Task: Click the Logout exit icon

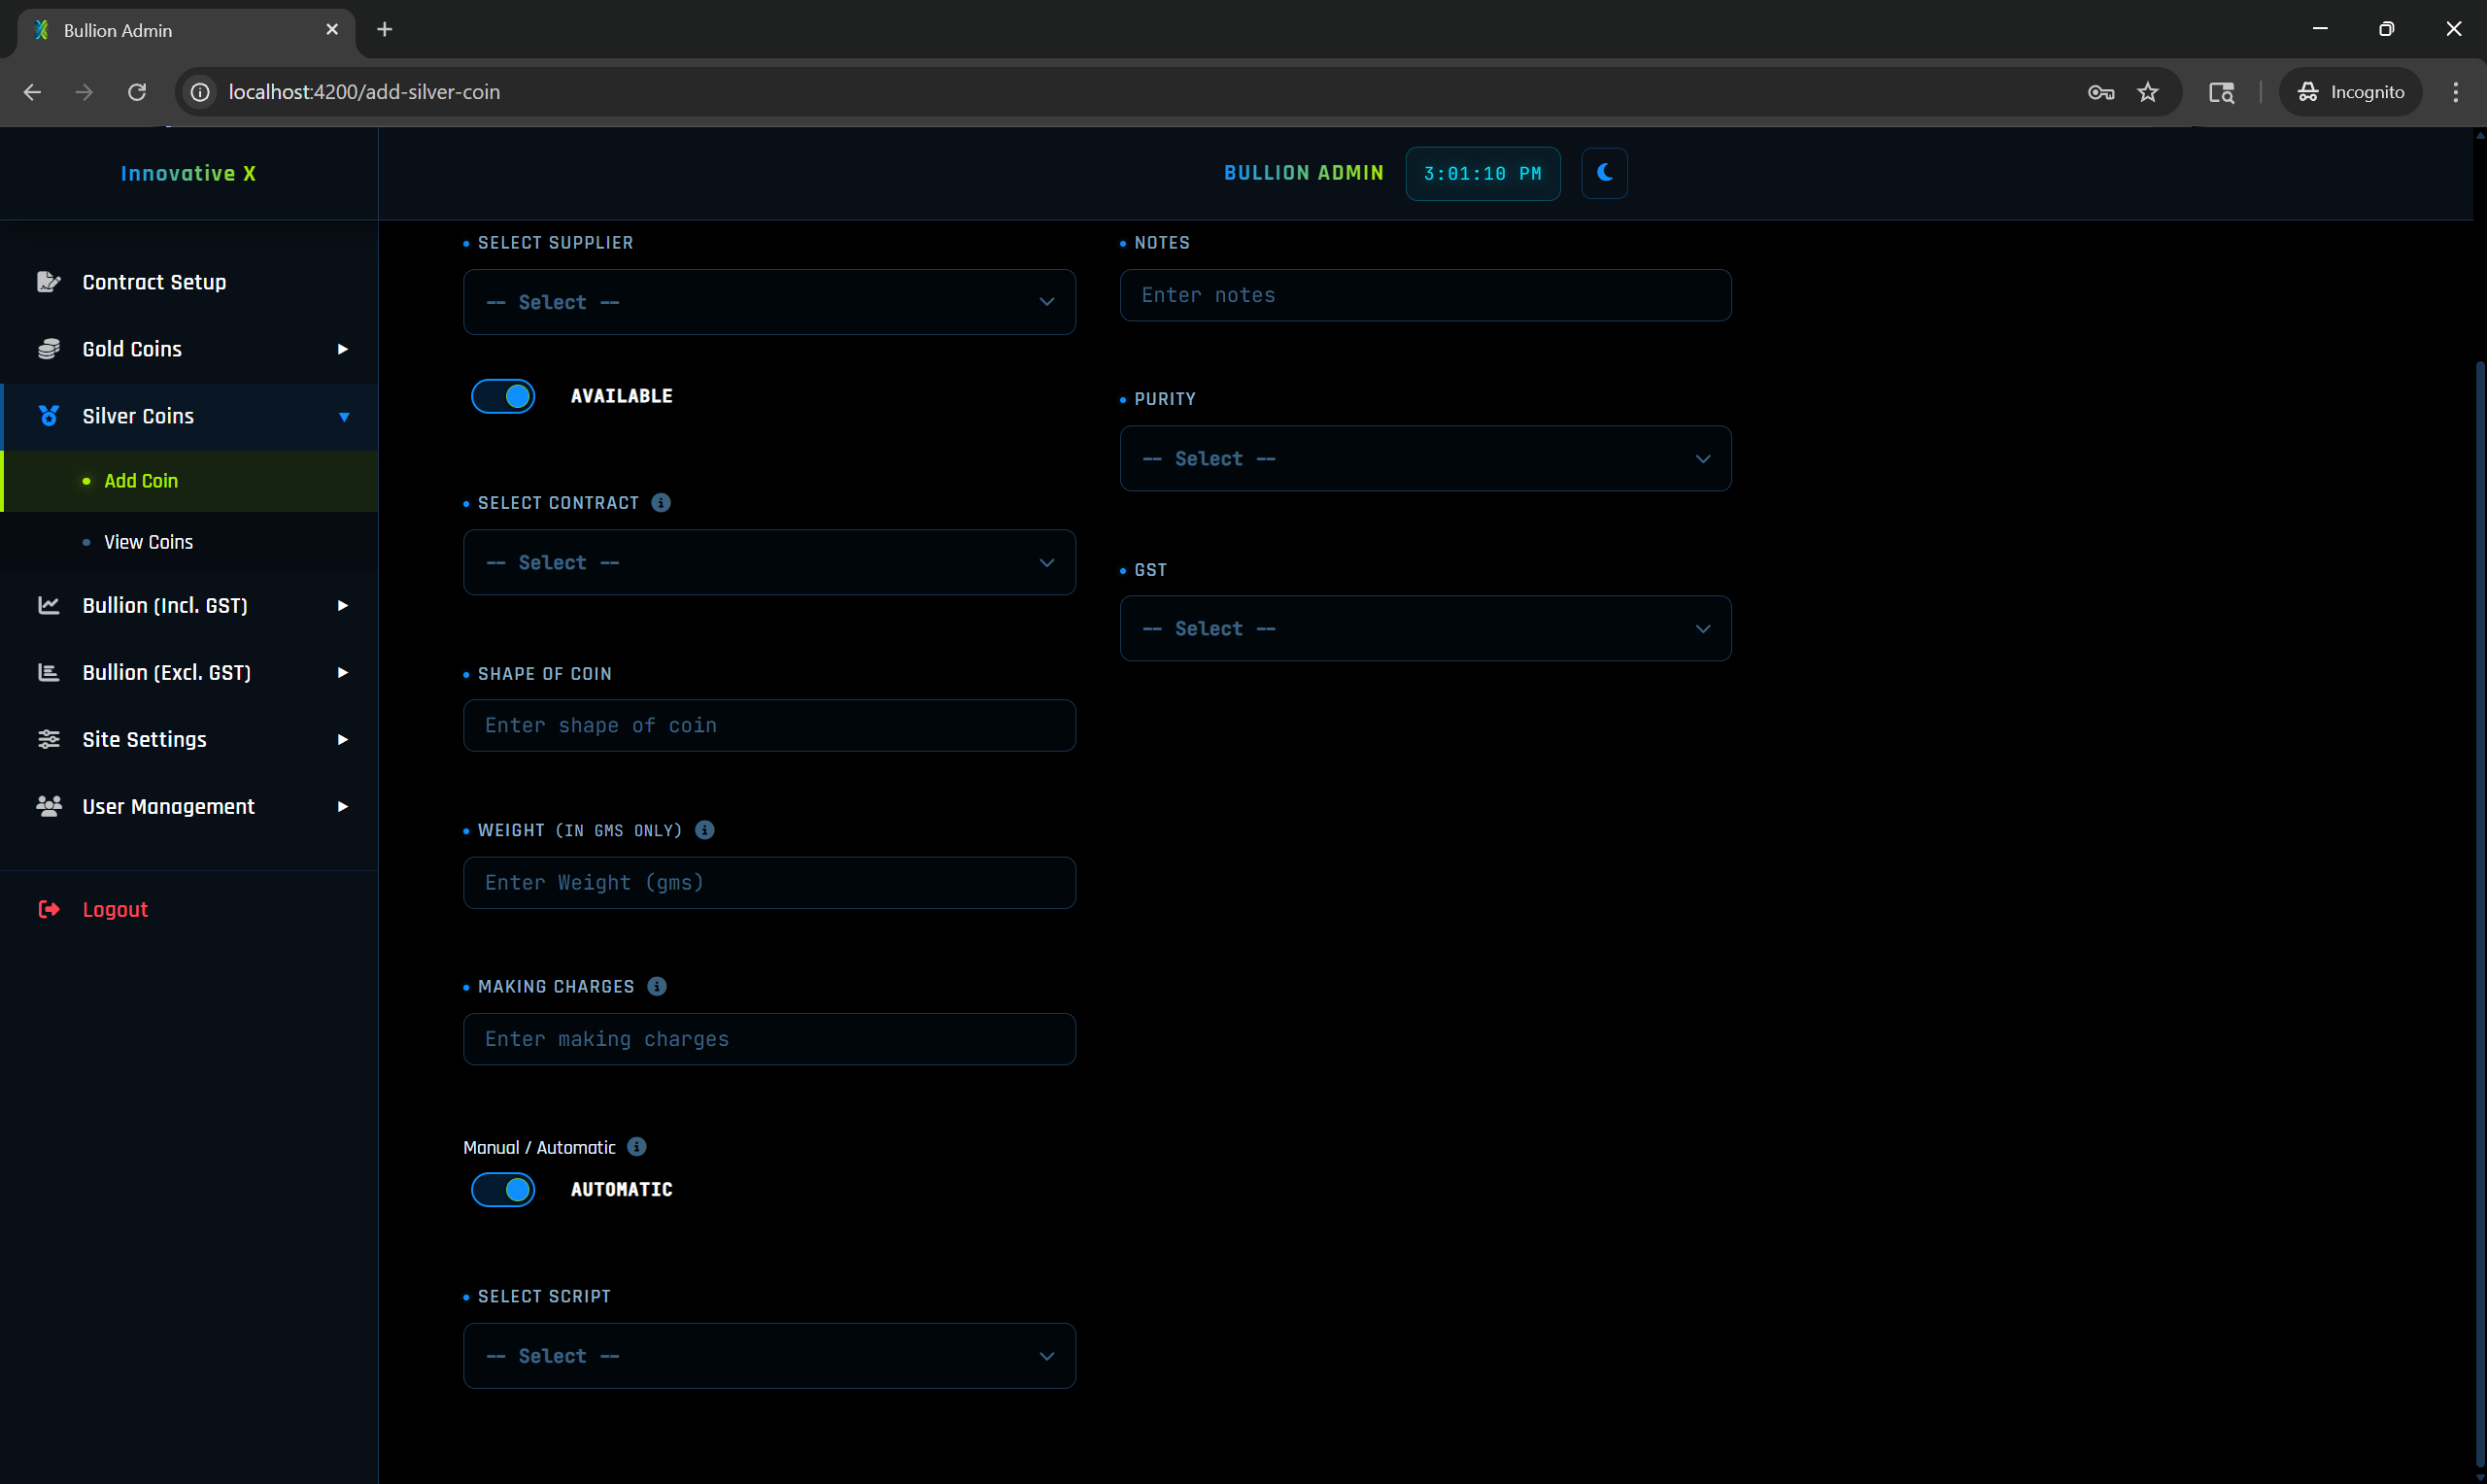Action: pyautogui.click(x=48, y=909)
